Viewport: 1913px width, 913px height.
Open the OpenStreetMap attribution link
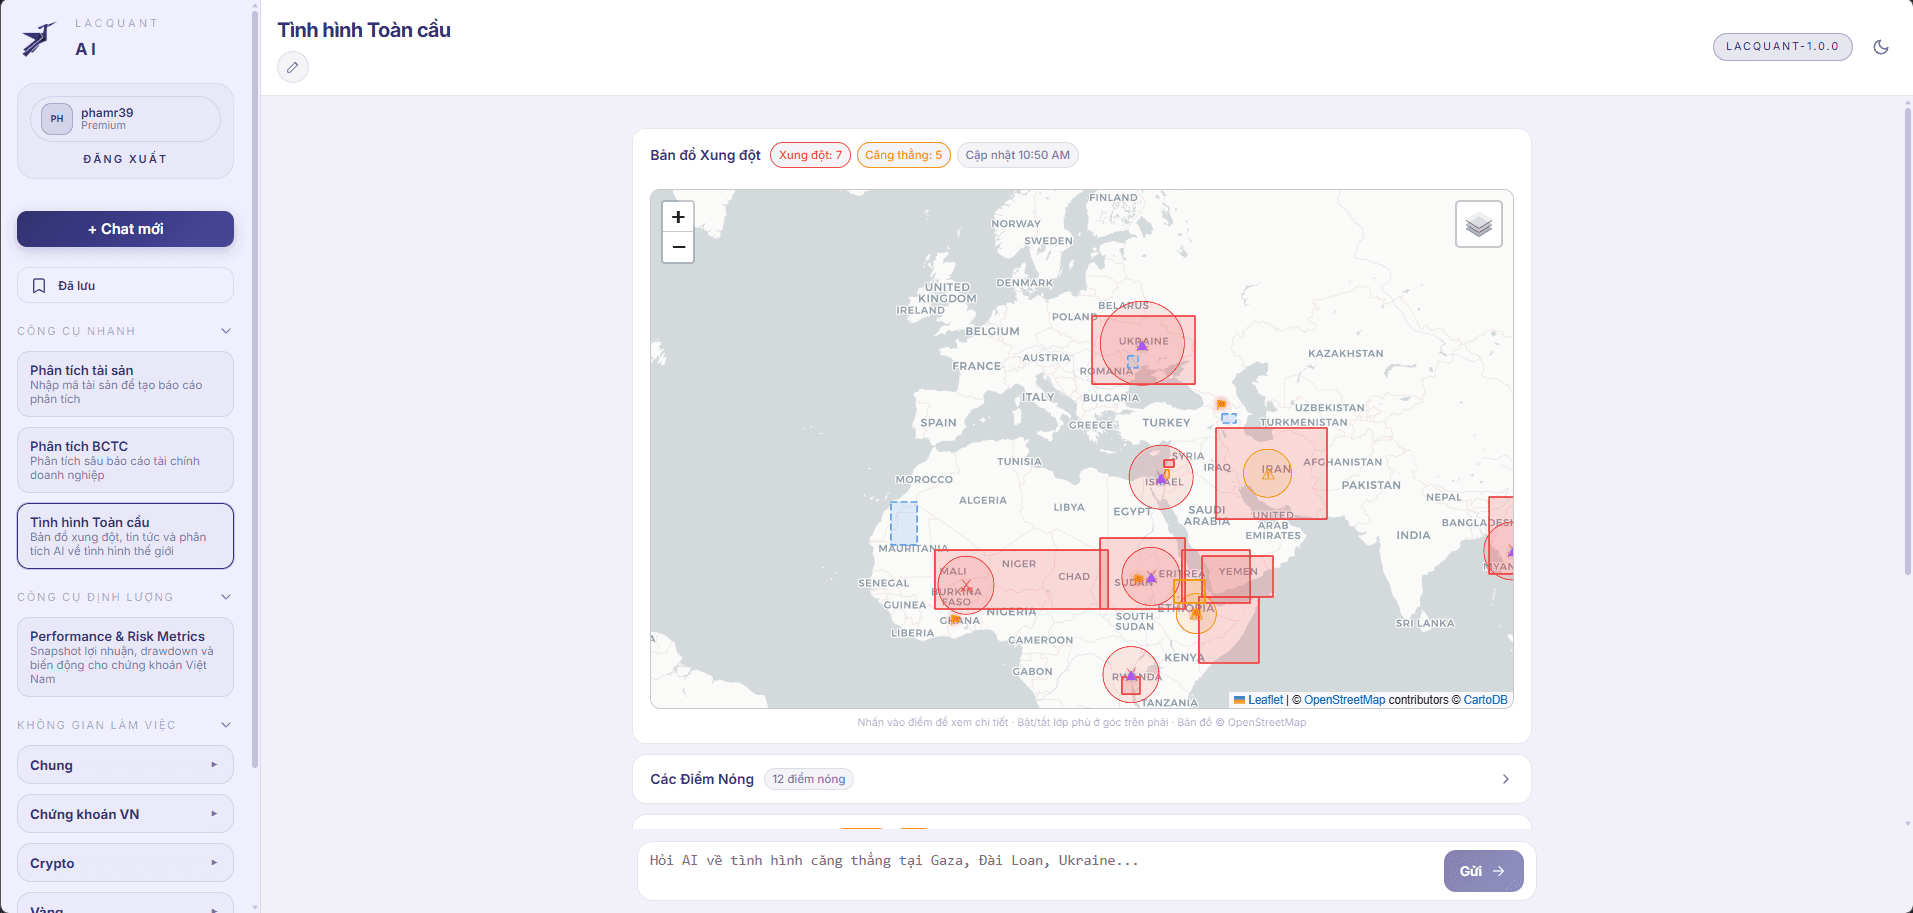pyautogui.click(x=1344, y=700)
